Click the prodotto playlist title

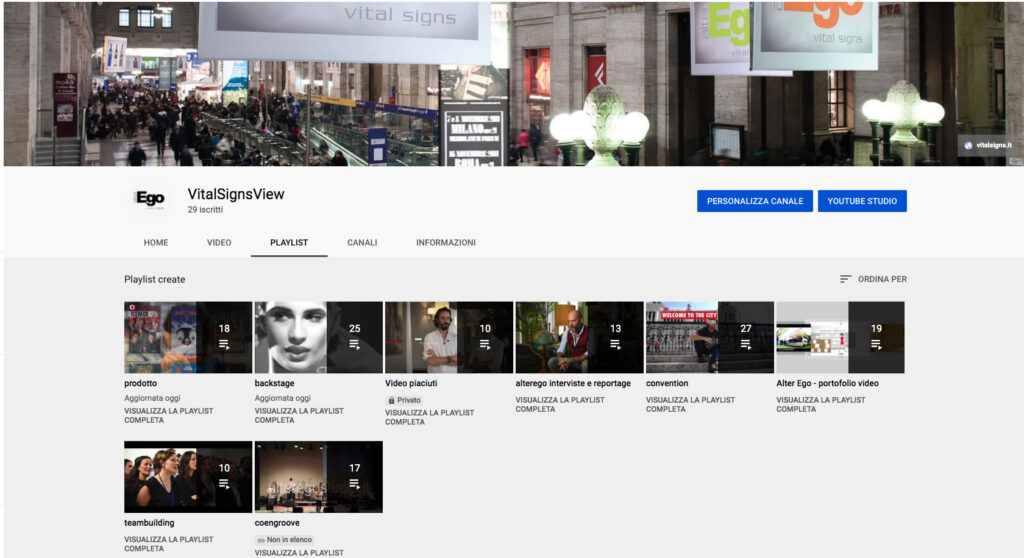click(x=140, y=384)
